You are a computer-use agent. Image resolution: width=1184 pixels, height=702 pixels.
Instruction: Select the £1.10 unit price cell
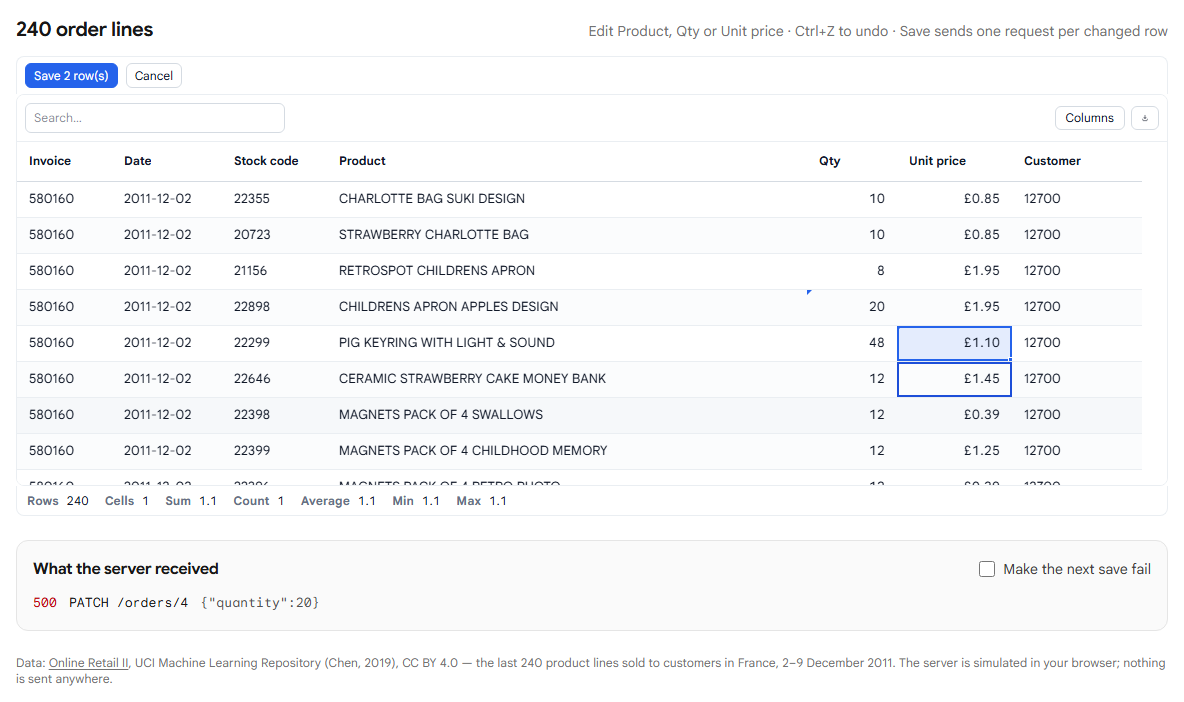(x=954, y=343)
